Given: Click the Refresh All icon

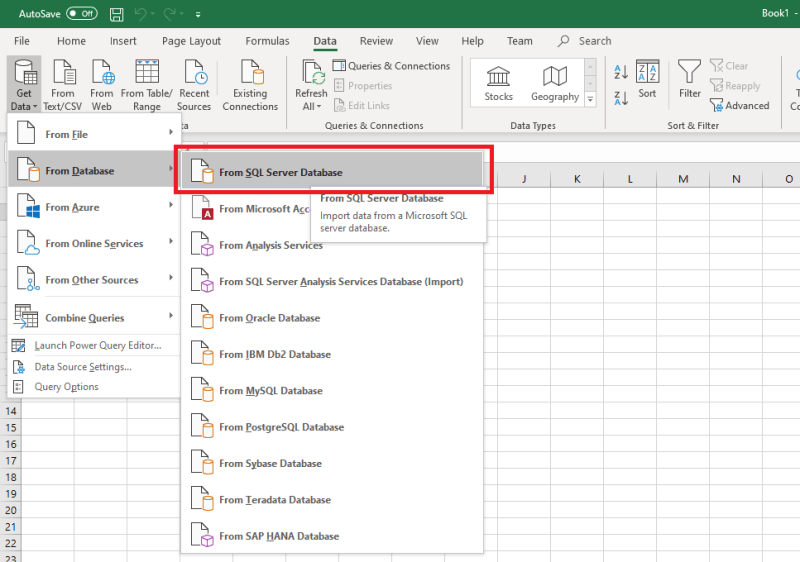Looking at the screenshot, I should [x=312, y=72].
